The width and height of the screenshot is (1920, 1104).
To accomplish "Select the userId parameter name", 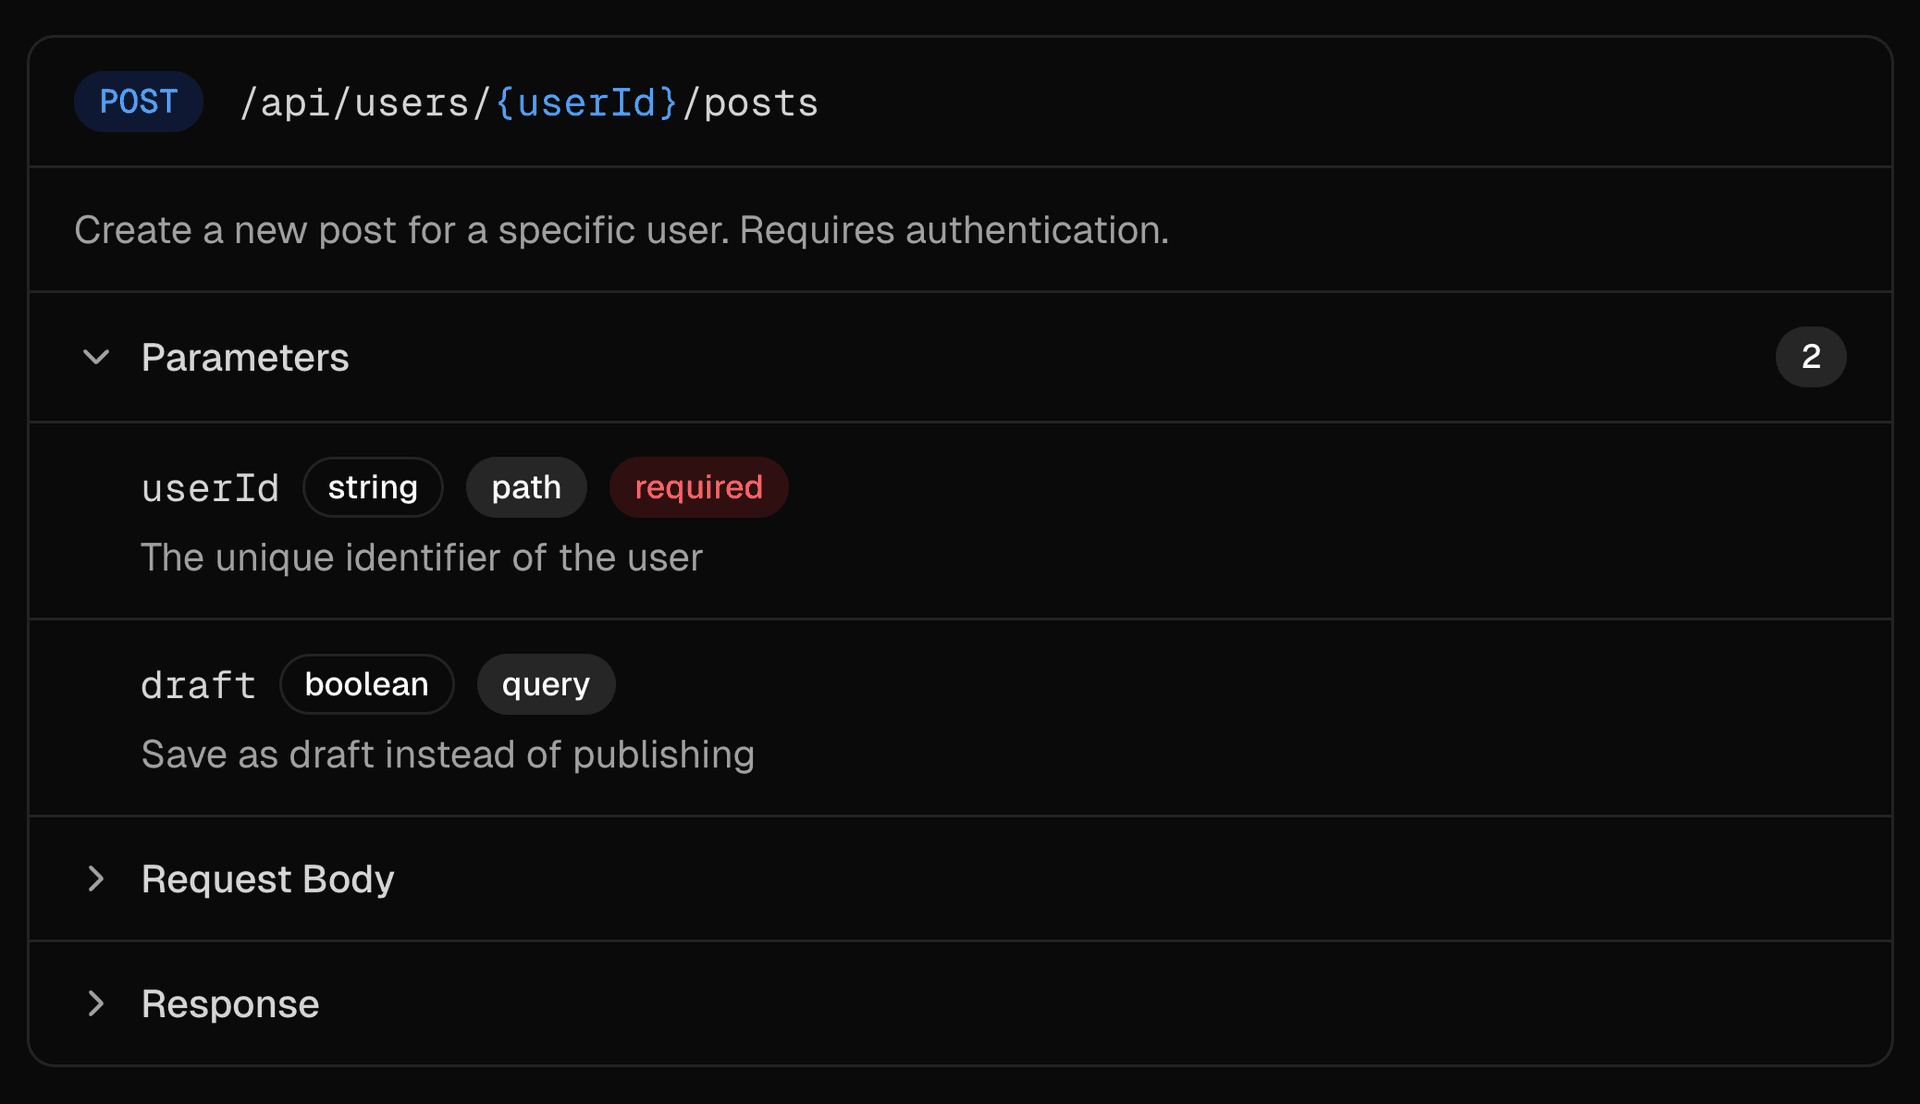I will 210,489.
